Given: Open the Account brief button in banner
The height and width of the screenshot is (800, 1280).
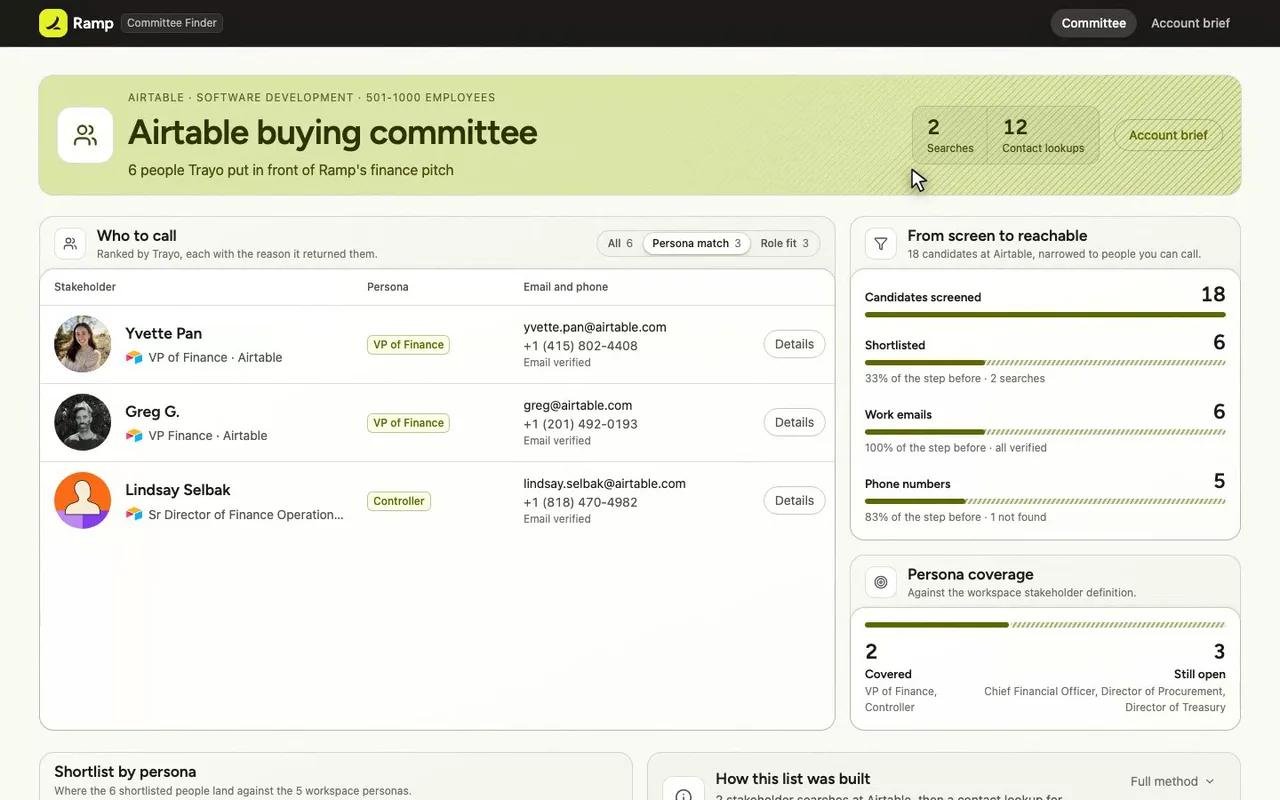Looking at the screenshot, I should click(1168, 135).
